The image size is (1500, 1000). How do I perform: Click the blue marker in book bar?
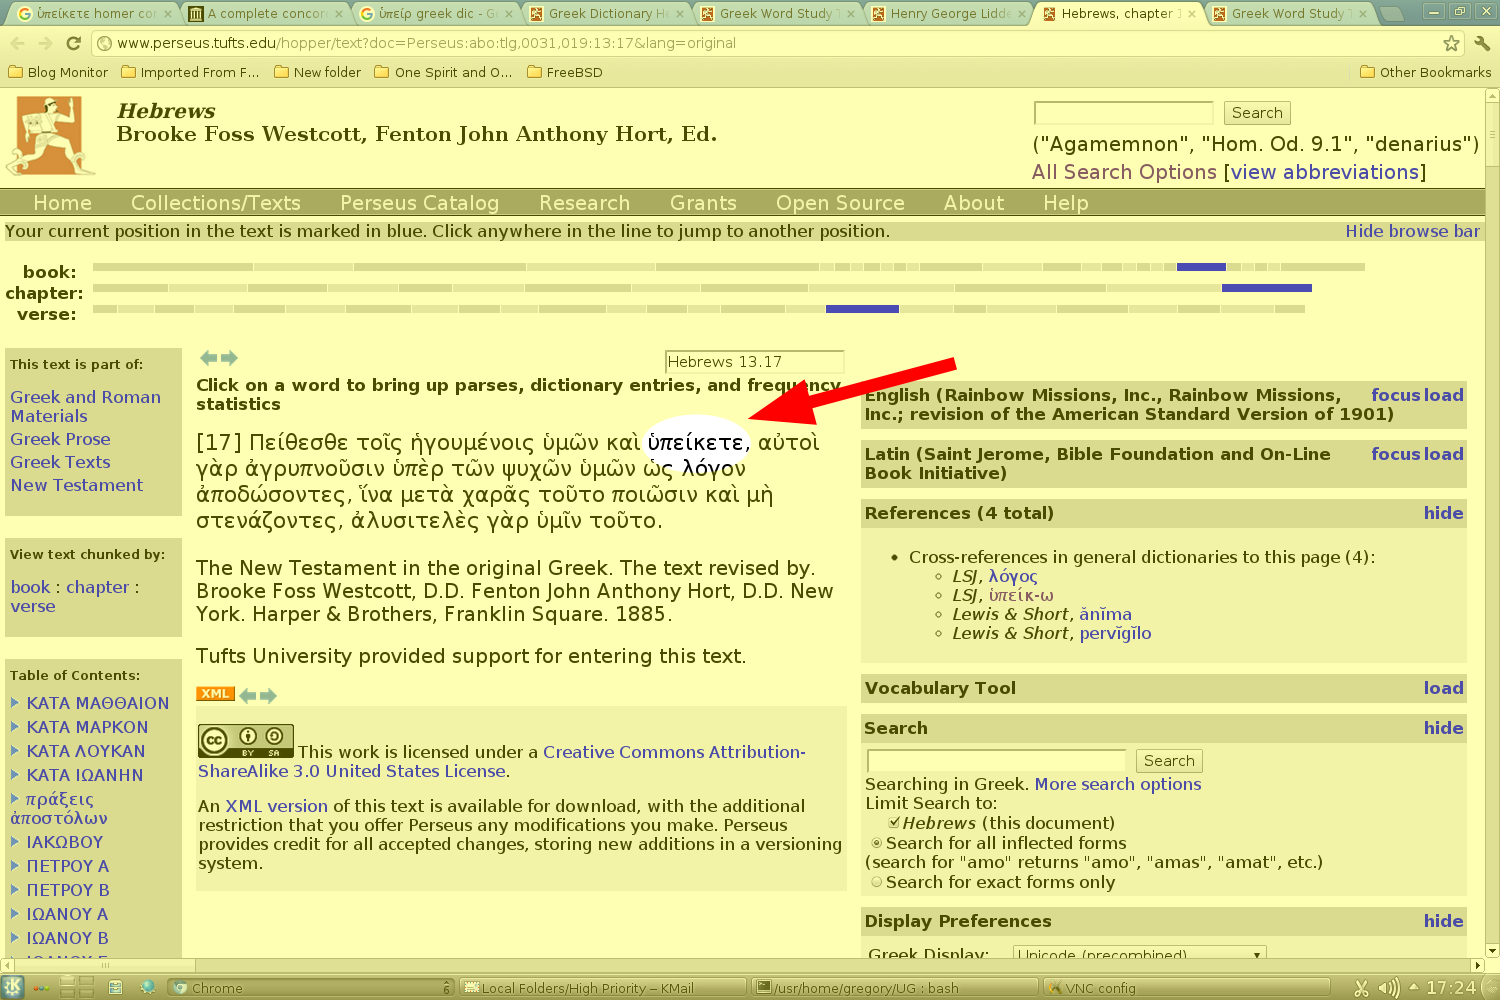click(1201, 267)
